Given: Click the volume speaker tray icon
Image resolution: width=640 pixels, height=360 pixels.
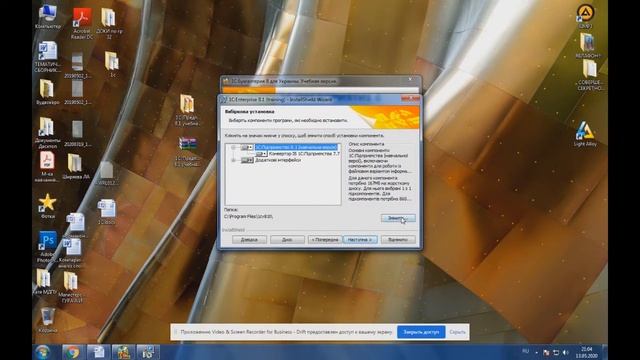Looking at the screenshot, I should coord(565,352).
